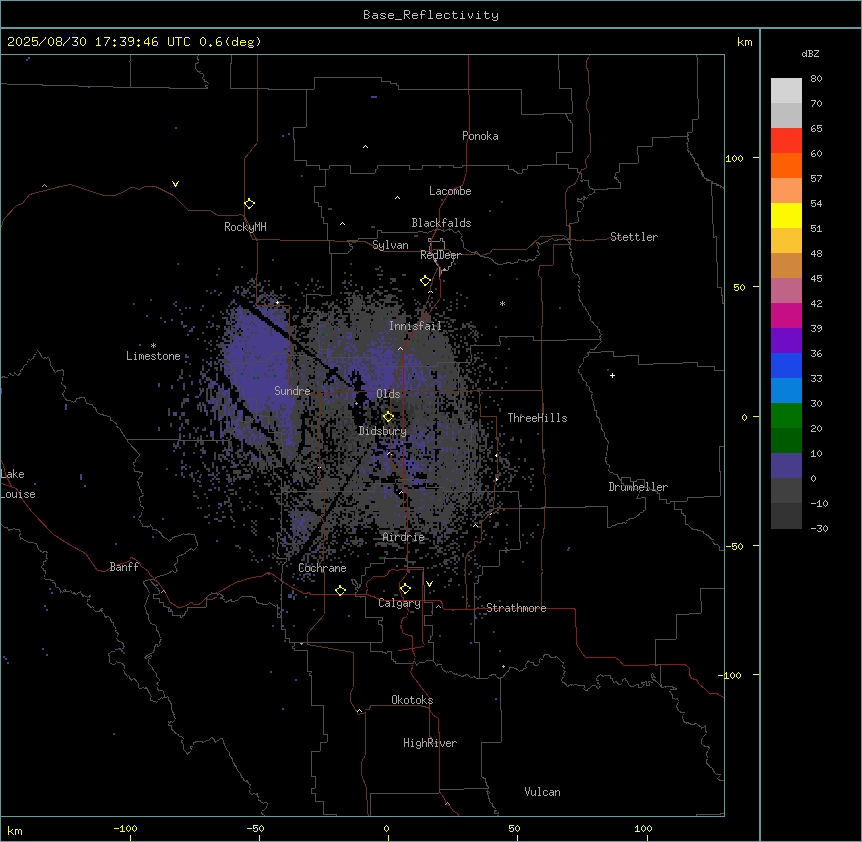Select the red 60-65 dBZ legend swatch
Viewport: 862px width, 842px height.
[x=786, y=141]
